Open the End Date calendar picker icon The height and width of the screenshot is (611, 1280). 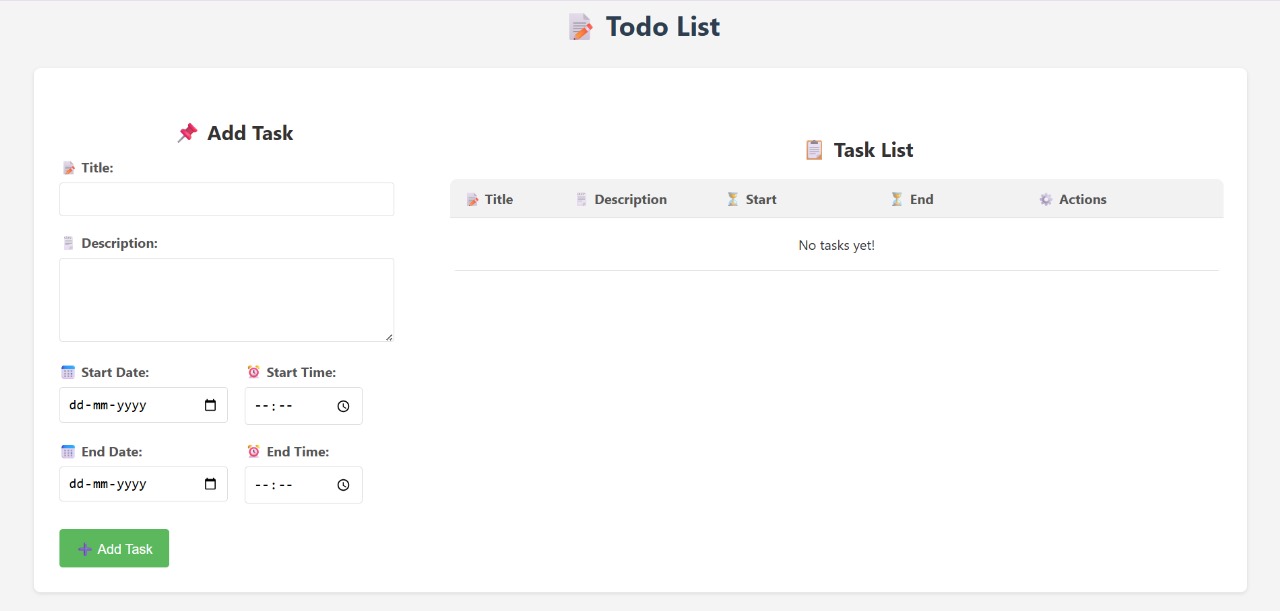pyautogui.click(x=210, y=484)
